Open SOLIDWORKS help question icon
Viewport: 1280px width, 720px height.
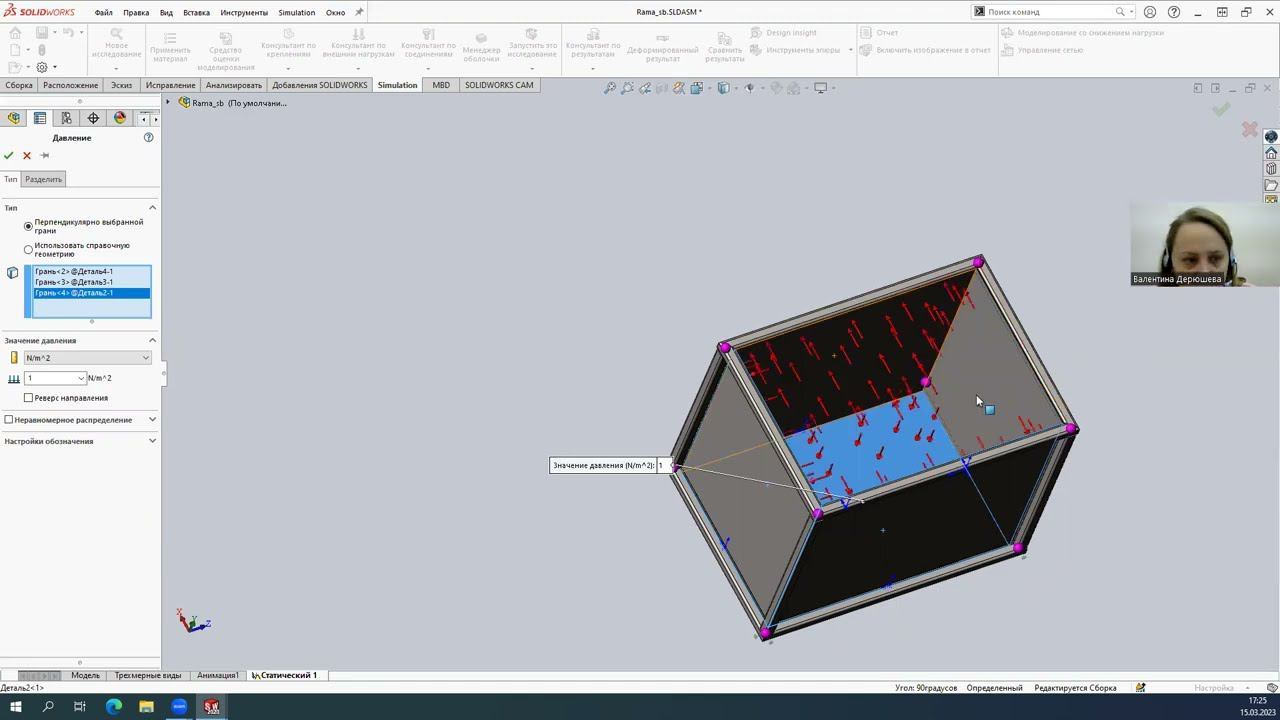pyautogui.click(x=1174, y=12)
